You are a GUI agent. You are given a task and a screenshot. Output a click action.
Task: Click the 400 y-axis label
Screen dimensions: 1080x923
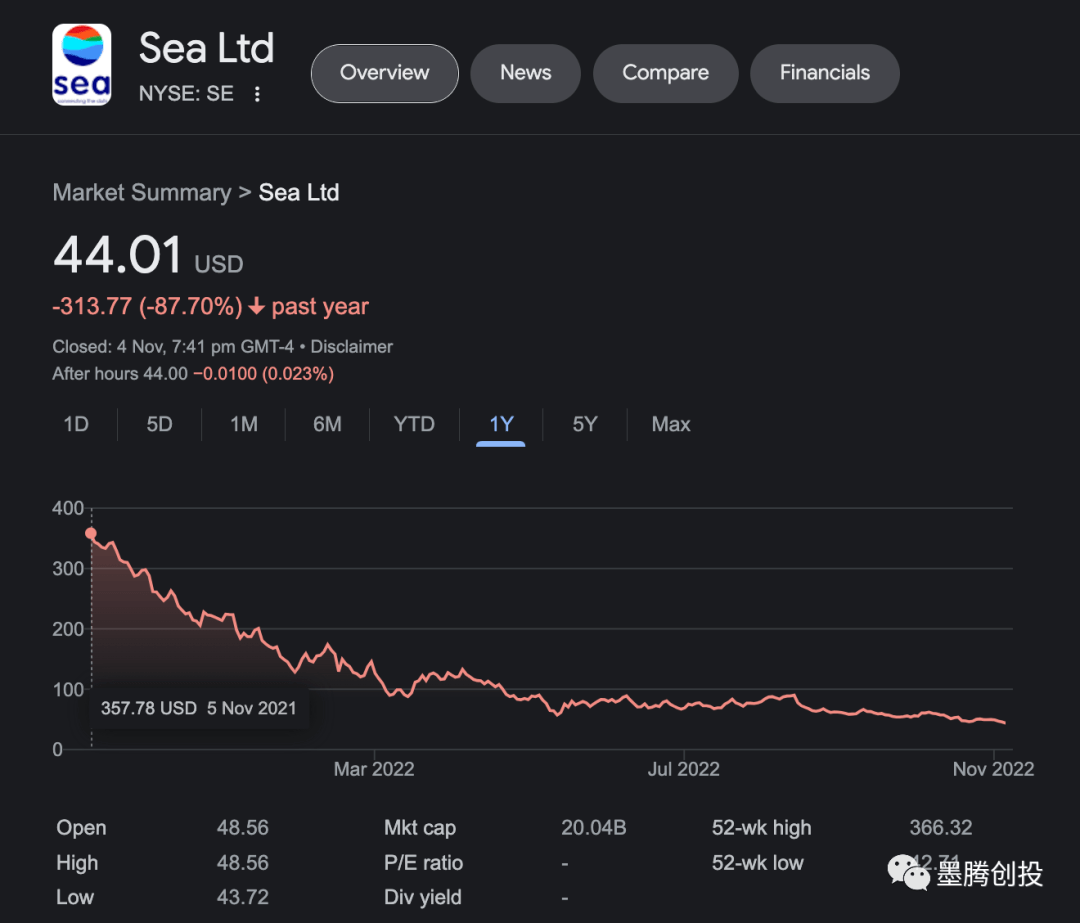[x=68, y=508]
